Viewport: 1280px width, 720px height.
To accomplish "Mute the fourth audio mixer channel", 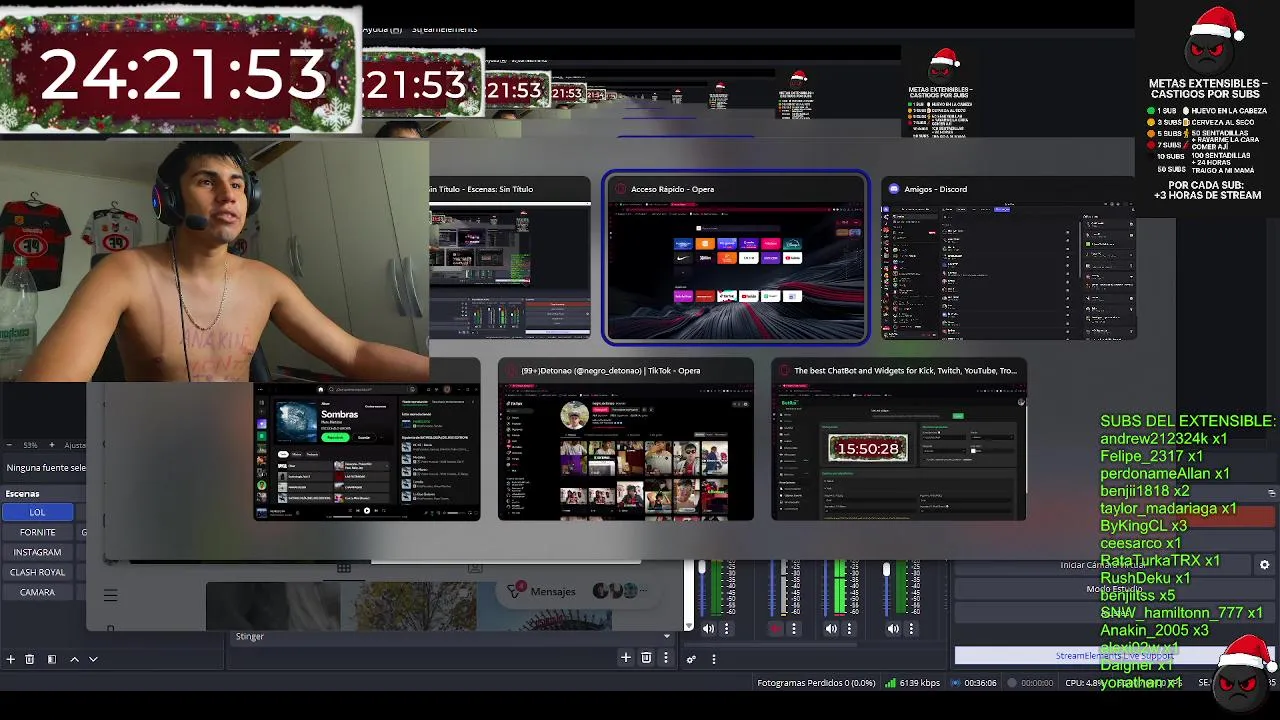I will (x=893, y=629).
